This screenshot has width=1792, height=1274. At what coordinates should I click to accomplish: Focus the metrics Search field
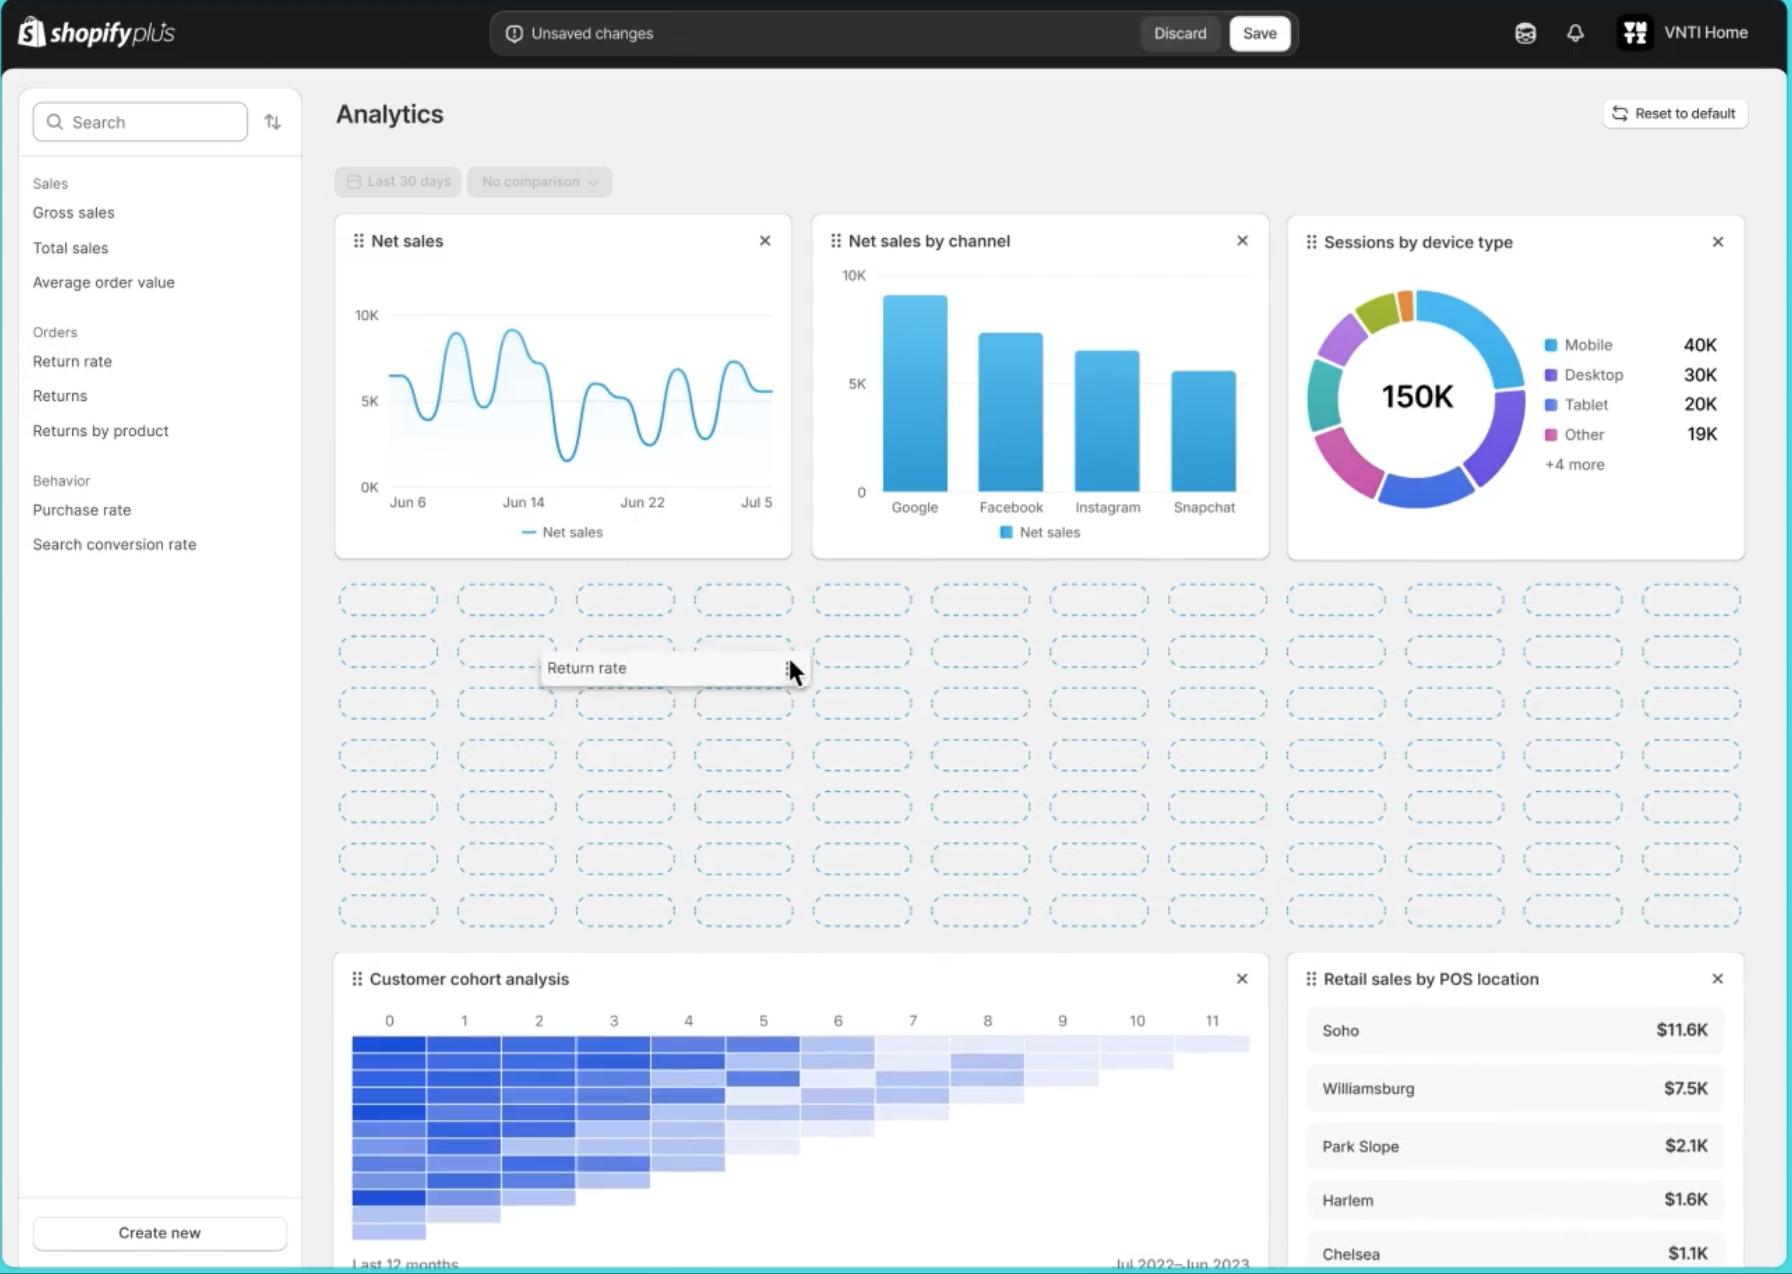[140, 122]
